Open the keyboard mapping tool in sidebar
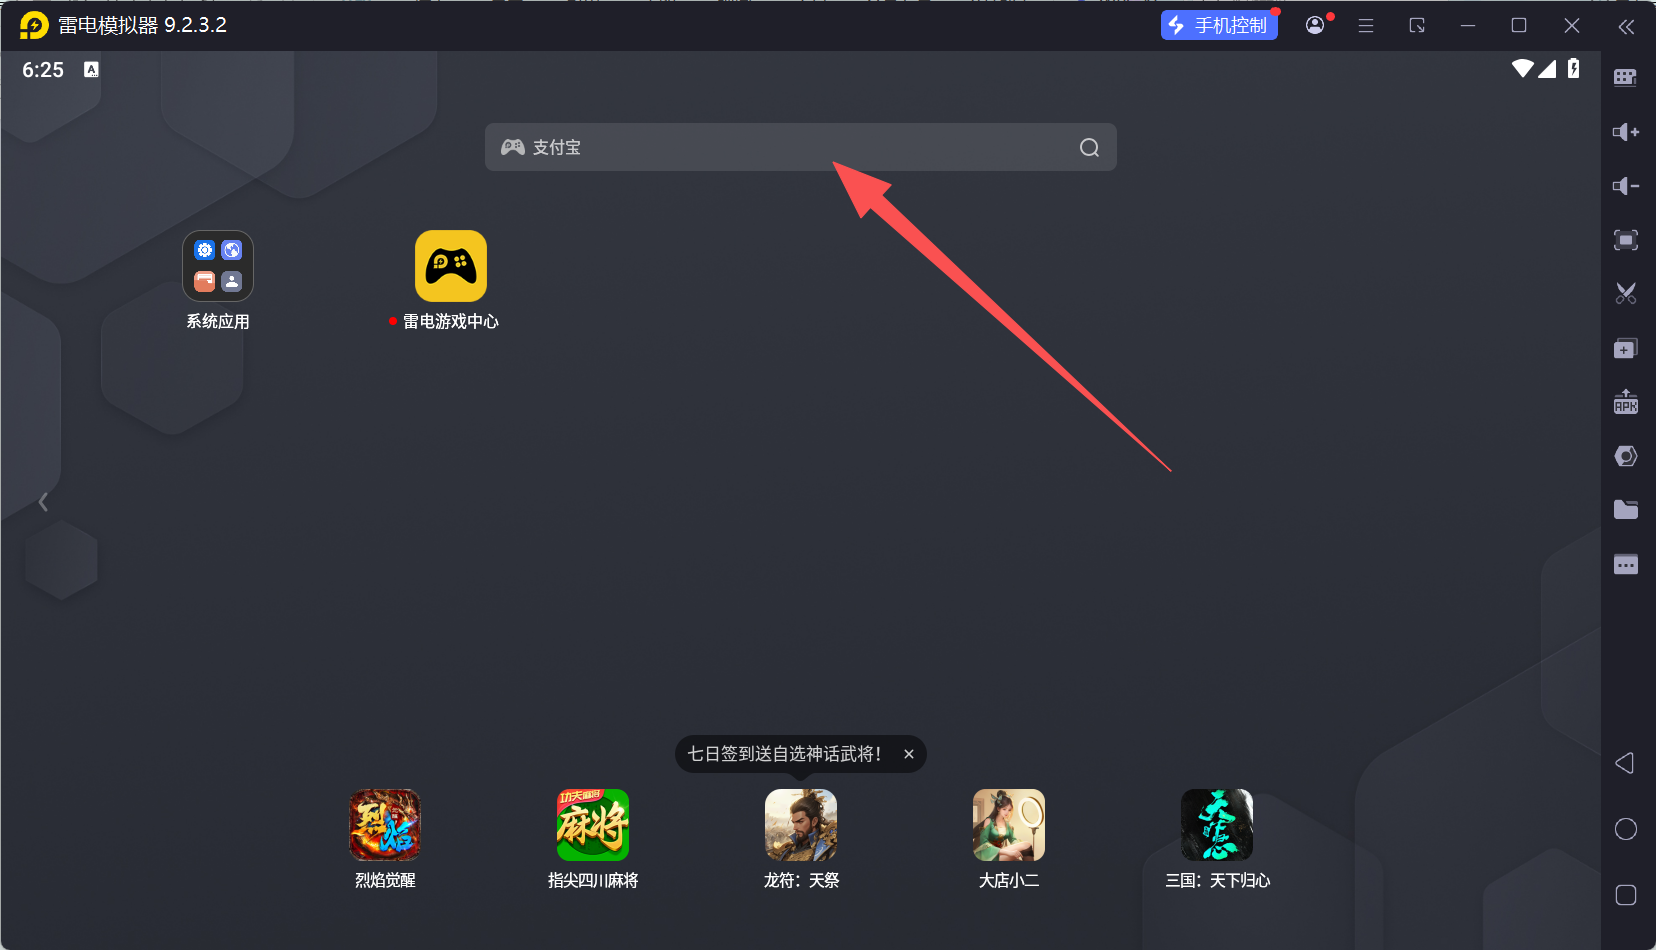Viewport: 1656px width, 950px height. coord(1625,77)
